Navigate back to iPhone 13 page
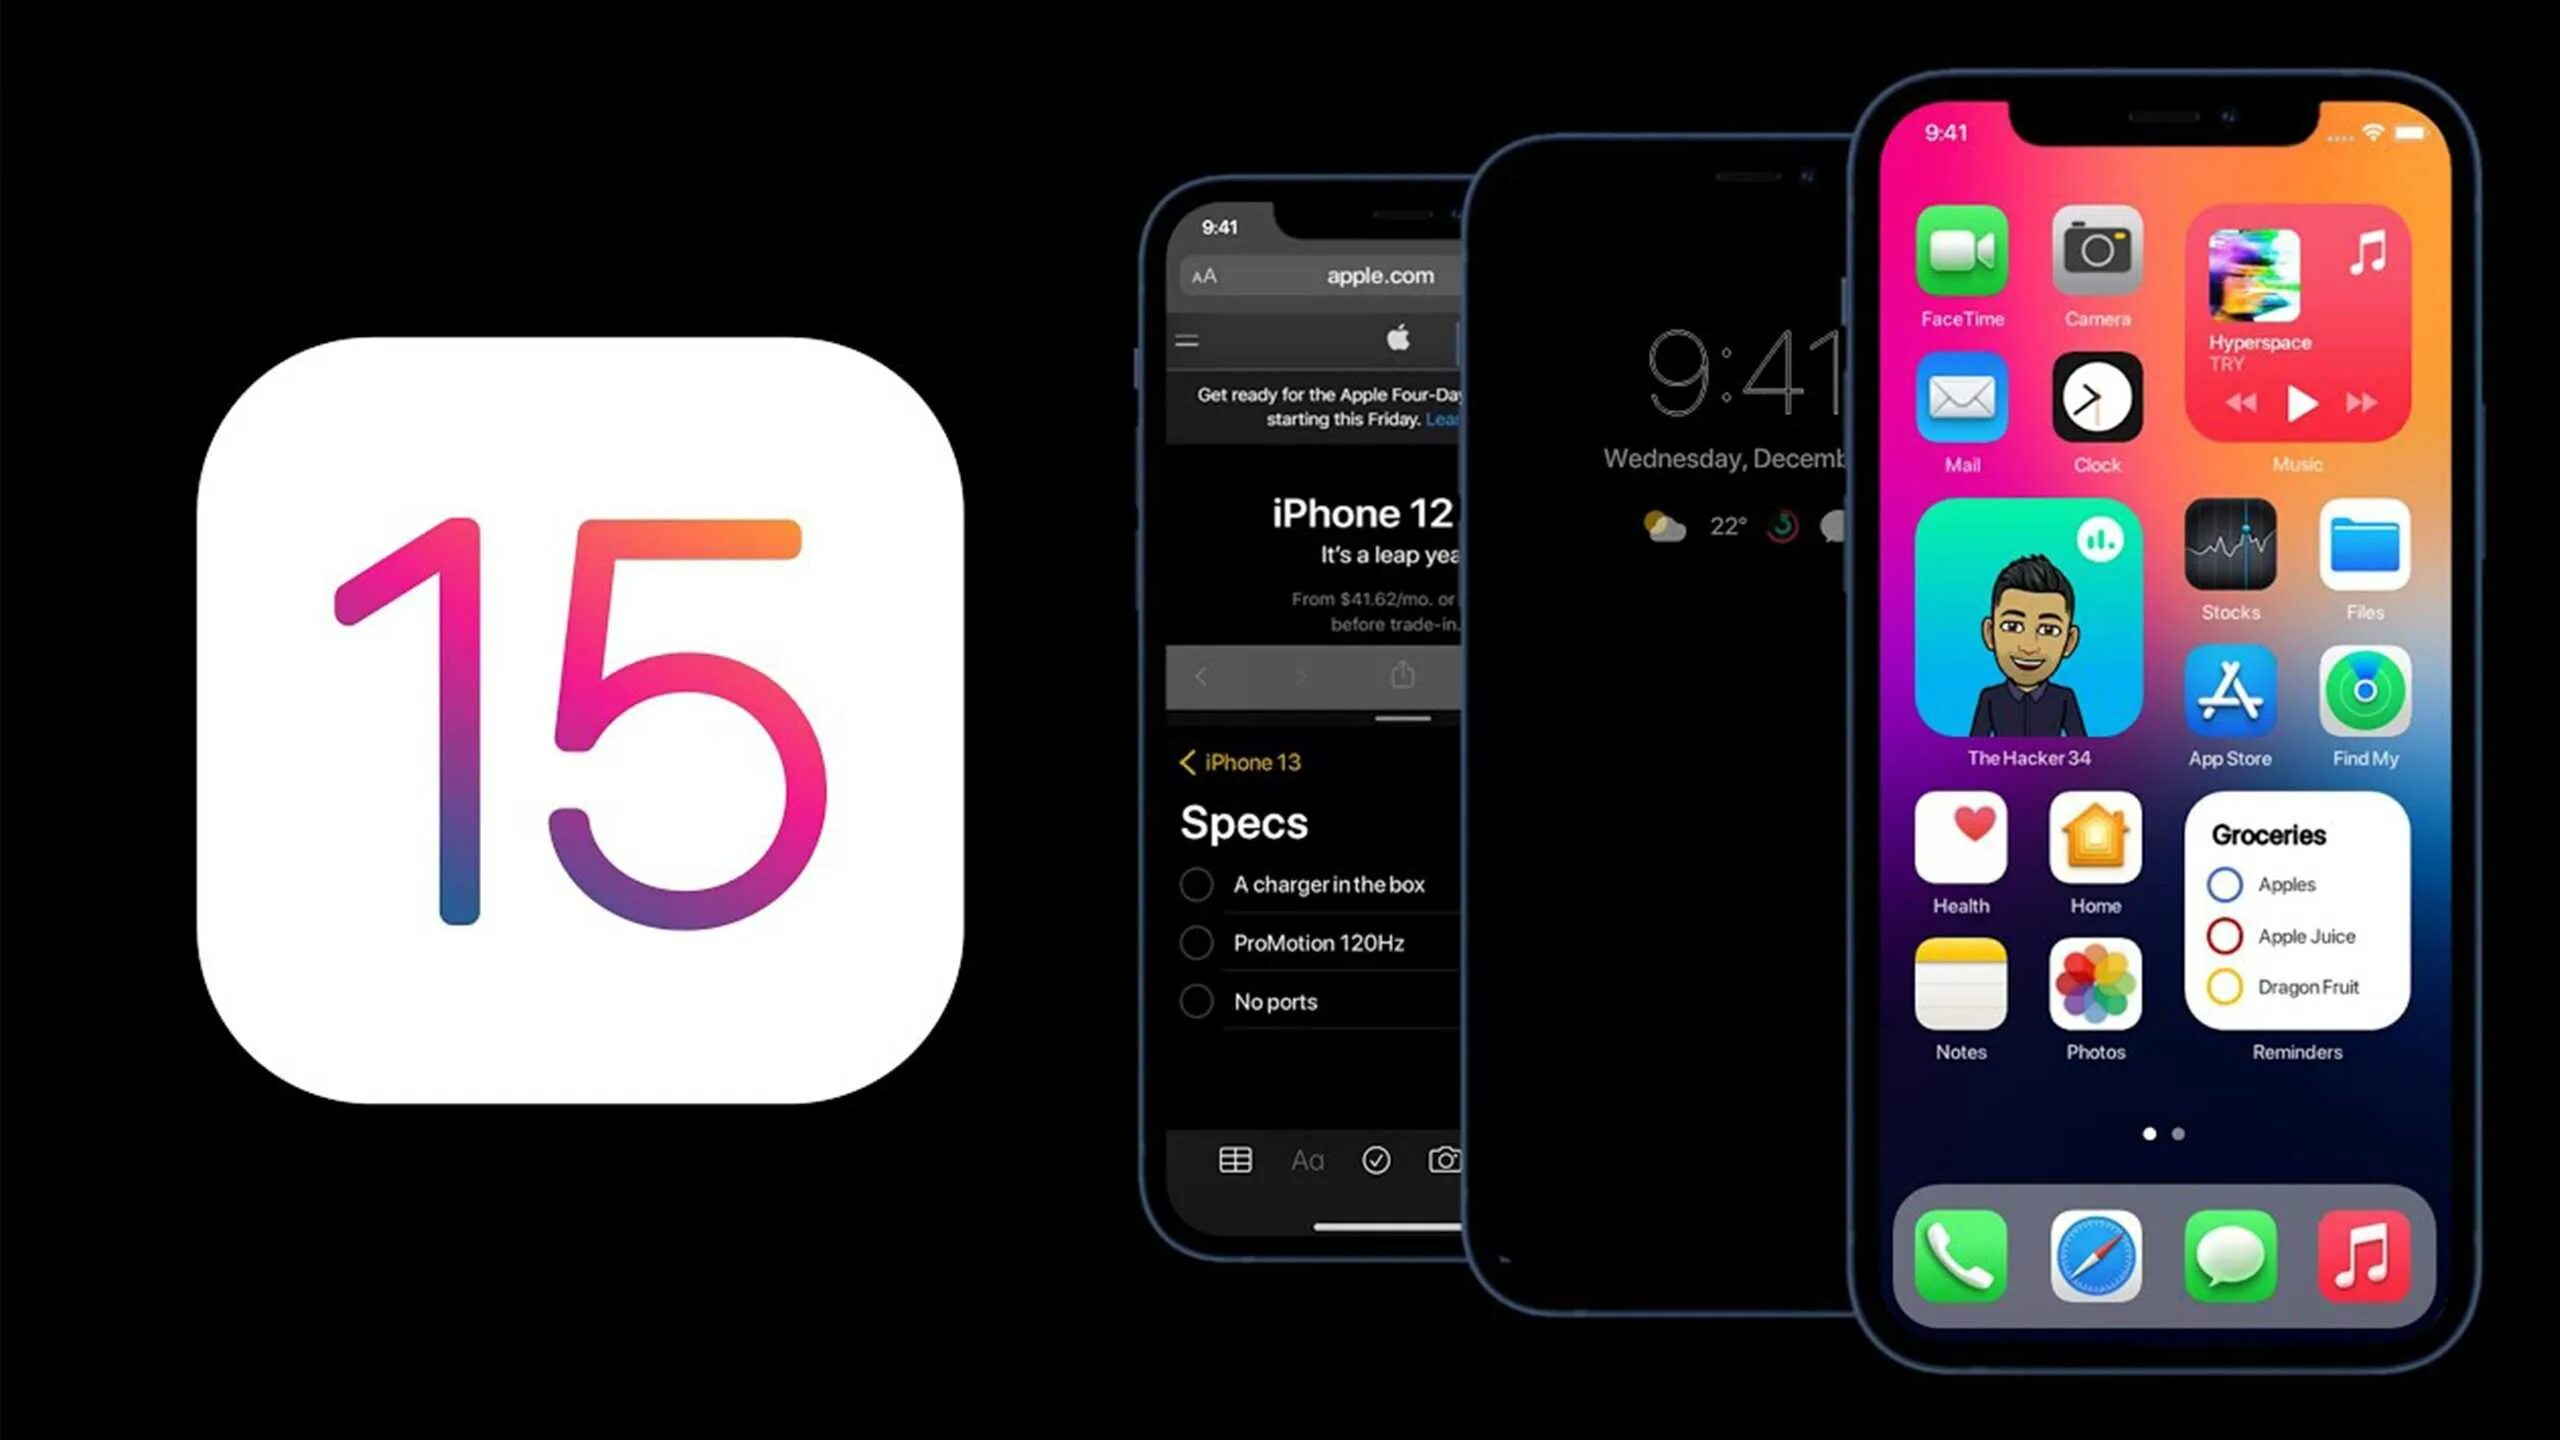The width and height of the screenshot is (2560, 1440). pyautogui.click(x=1240, y=761)
